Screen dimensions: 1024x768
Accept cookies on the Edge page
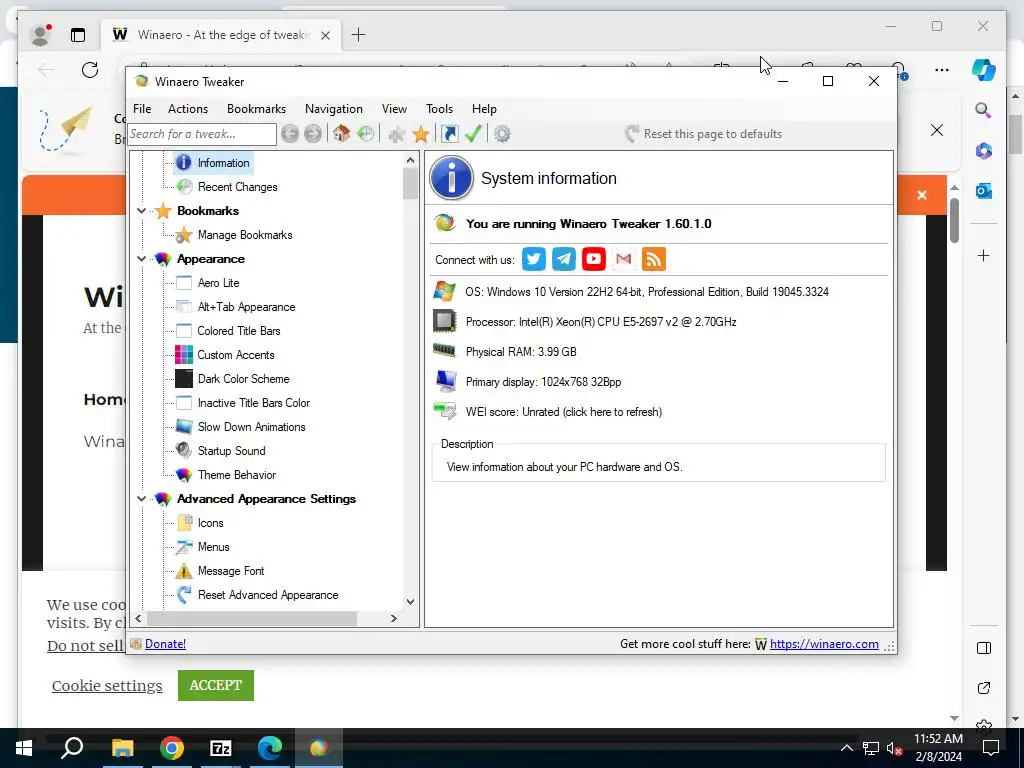tap(216, 685)
